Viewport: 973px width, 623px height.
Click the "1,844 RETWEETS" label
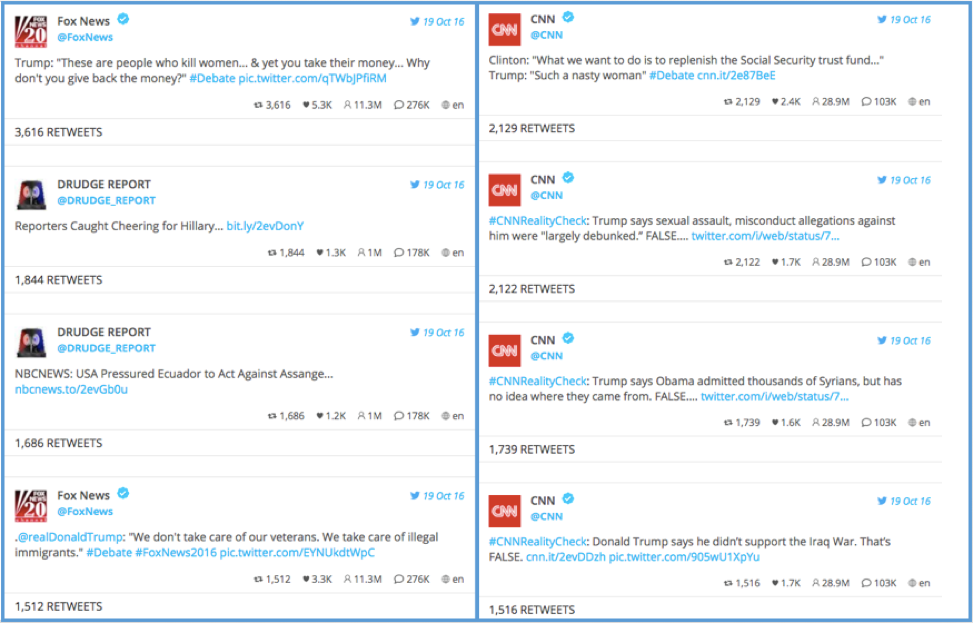(58, 280)
